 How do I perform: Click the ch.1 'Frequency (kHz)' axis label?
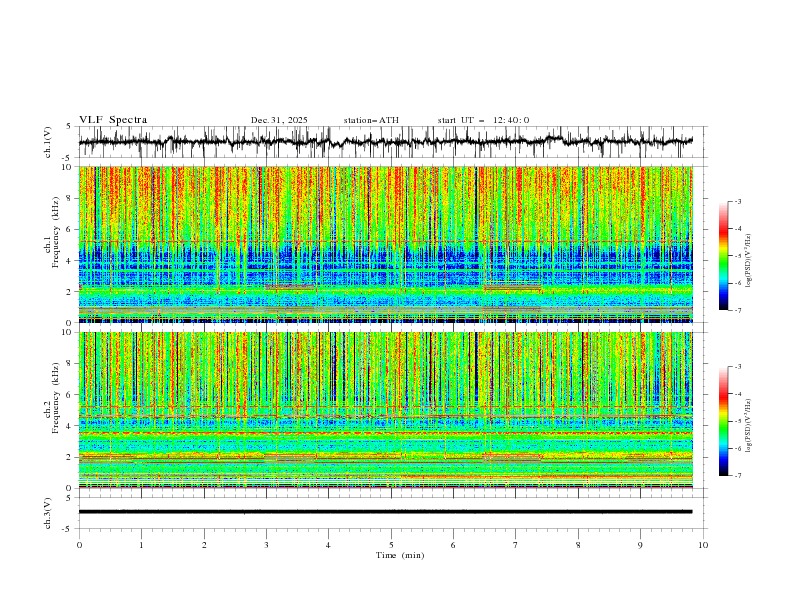(x=56, y=230)
